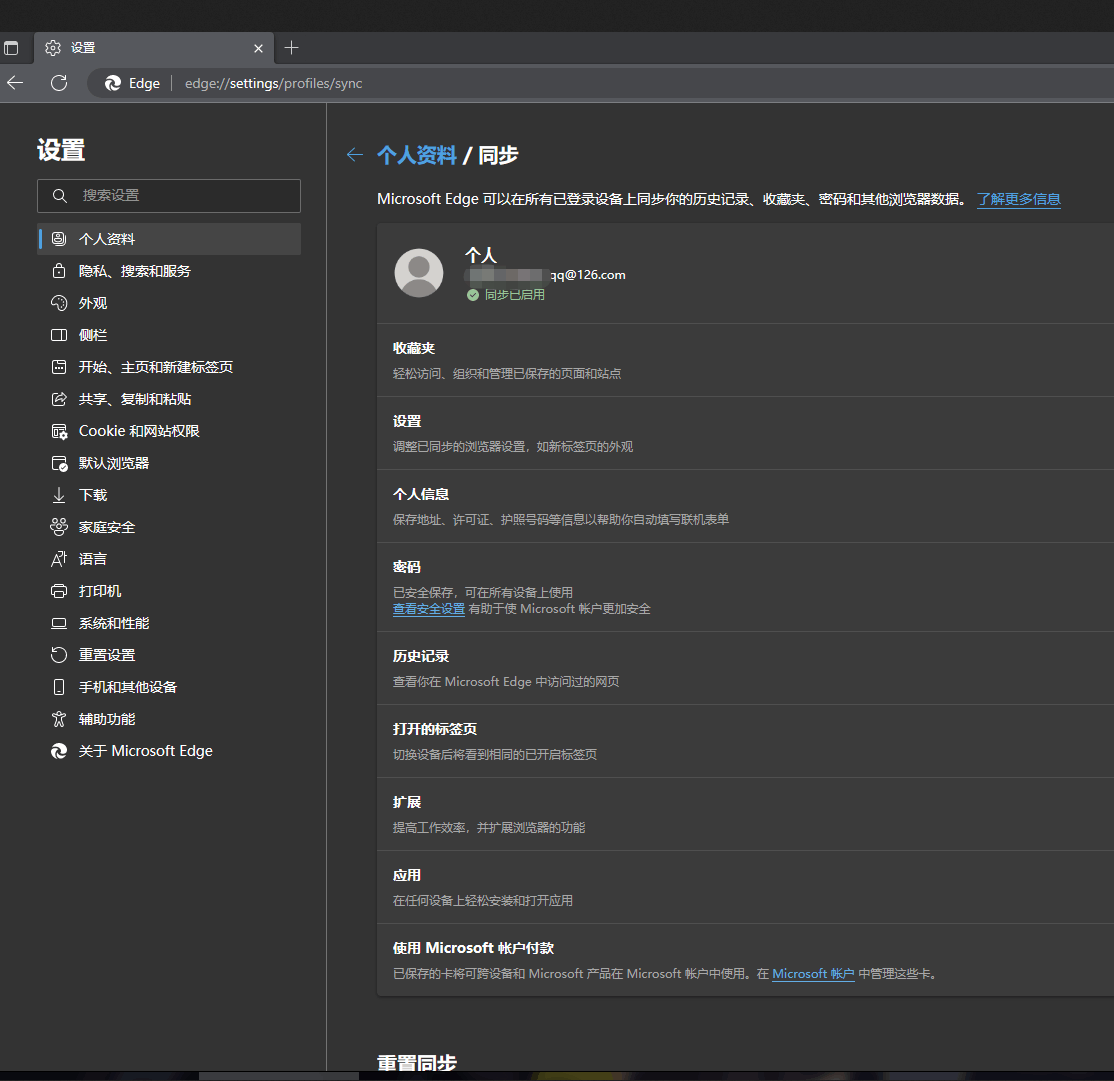Image resolution: width=1114 pixels, height=1081 pixels.
Task: Click the 收藏夹 sync row
Action: [x=745, y=360]
